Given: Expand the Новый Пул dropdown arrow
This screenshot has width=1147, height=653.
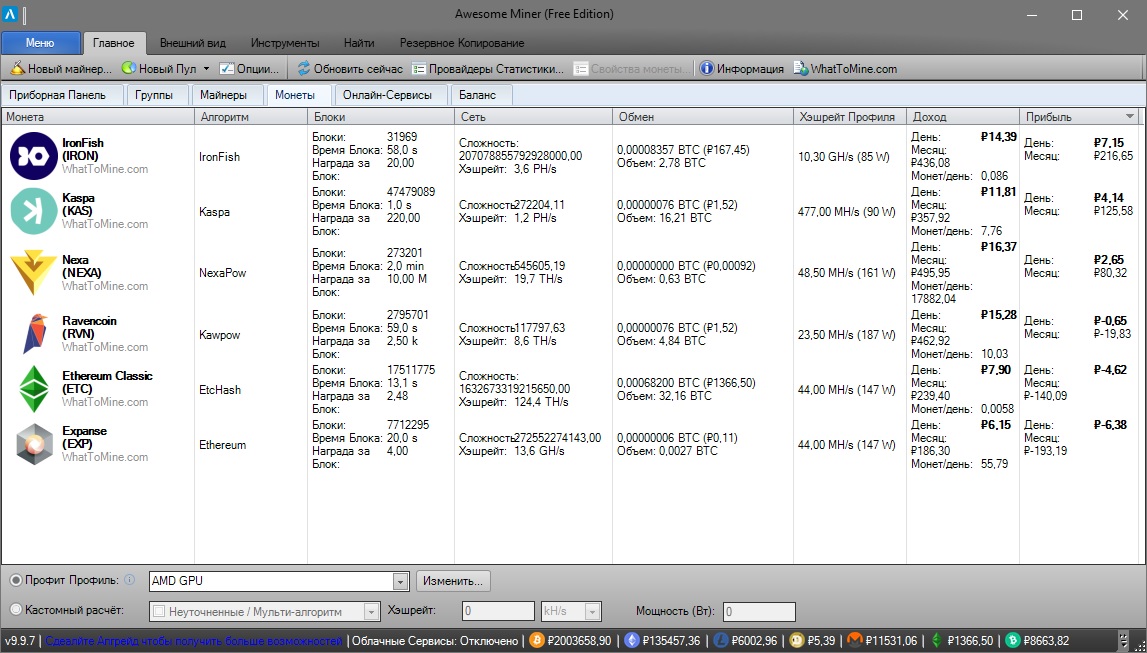Looking at the screenshot, I should (x=206, y=69).
